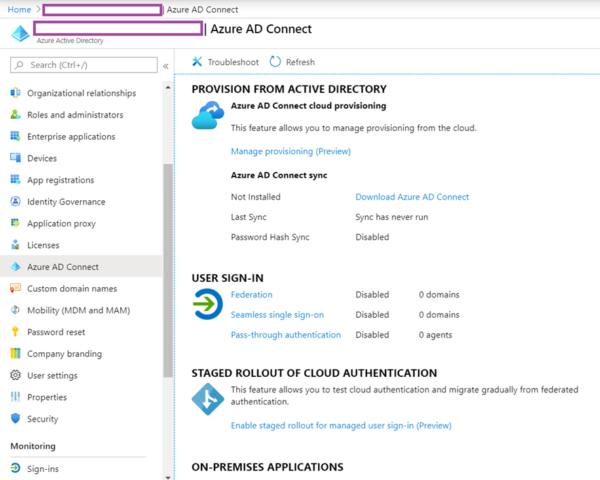The height and width of the screenshot is (480, 600).
Task: Click the Troubleshoot wrench icon
Action: tap(197, 62)
